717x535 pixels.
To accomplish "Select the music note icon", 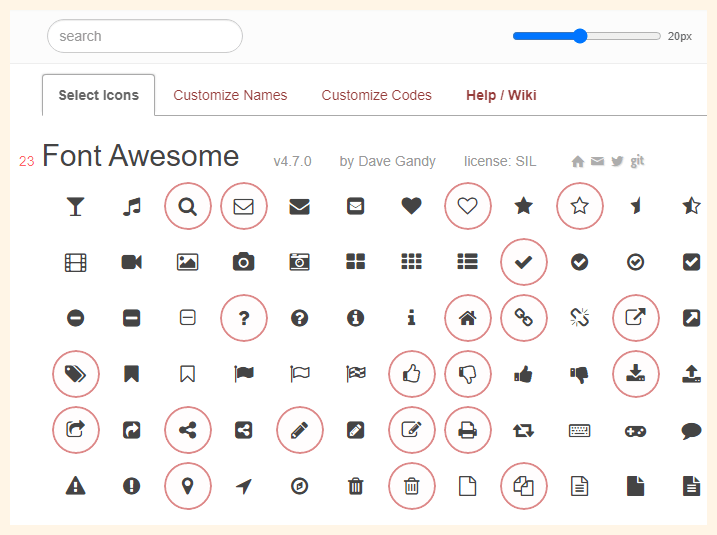I will click(132, 206).
